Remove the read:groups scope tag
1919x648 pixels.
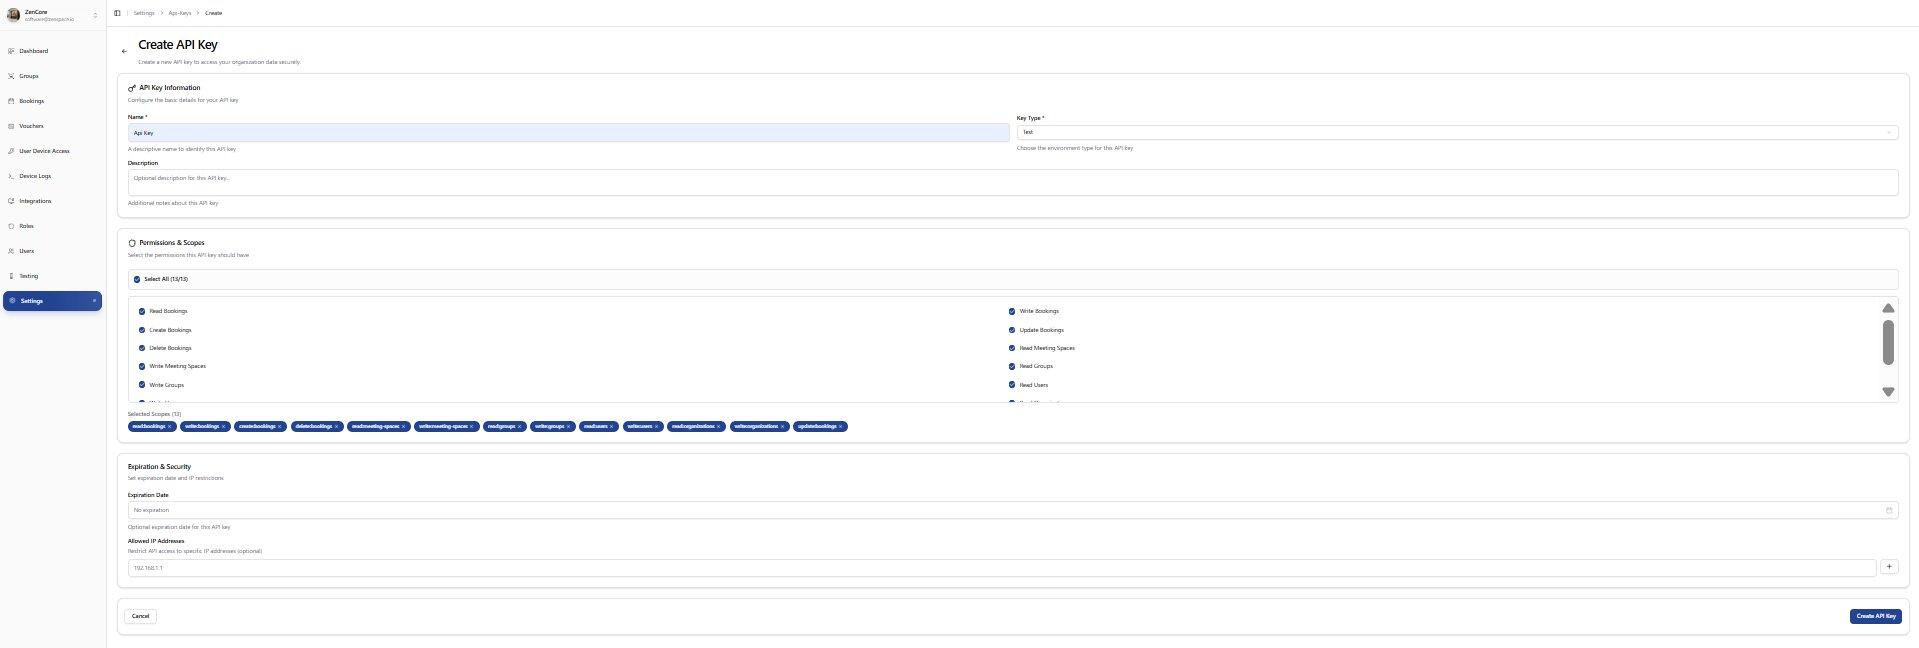[520, 427]
